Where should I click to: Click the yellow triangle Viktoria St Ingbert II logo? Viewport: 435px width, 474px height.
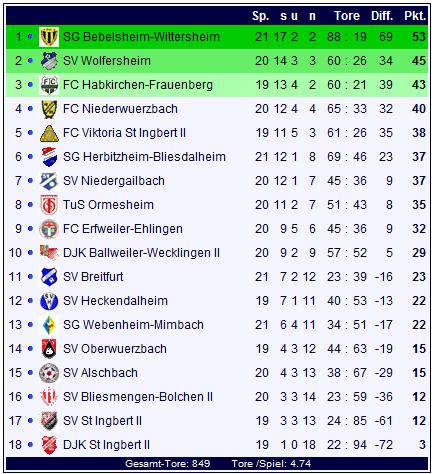(49, 133)
